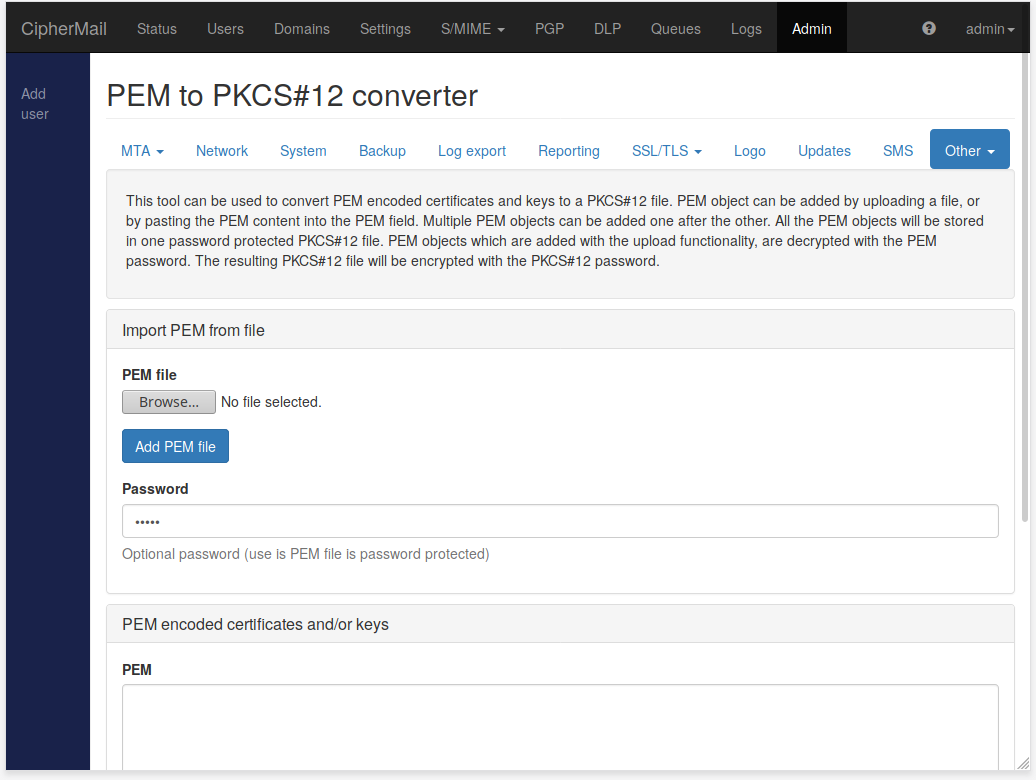Viewport: 1036px width, 780px height.
Task: Expand the S/MIME dropdown menu
Action: pos(473,28)
